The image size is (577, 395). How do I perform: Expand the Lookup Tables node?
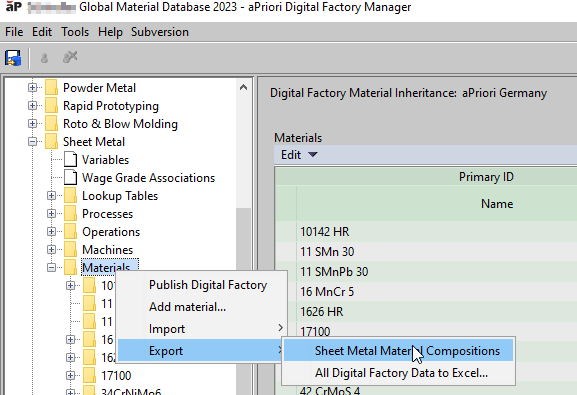tap(52, 195)
